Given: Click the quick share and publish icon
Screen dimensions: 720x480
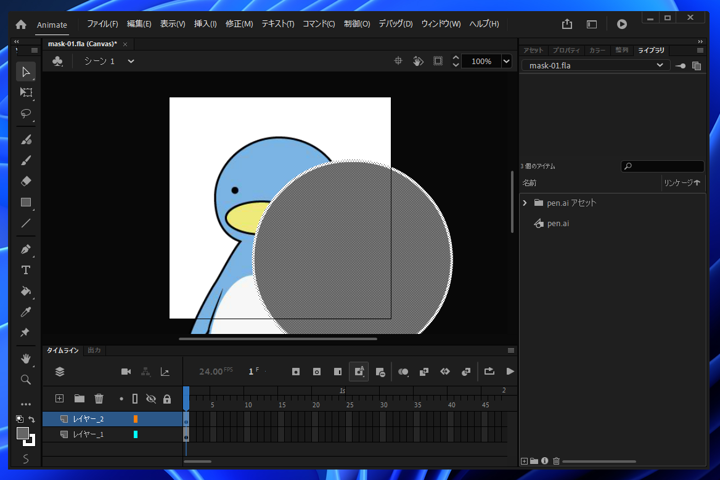Looking at the screenshot, I should pyautogui.click(x=567, y=24).
